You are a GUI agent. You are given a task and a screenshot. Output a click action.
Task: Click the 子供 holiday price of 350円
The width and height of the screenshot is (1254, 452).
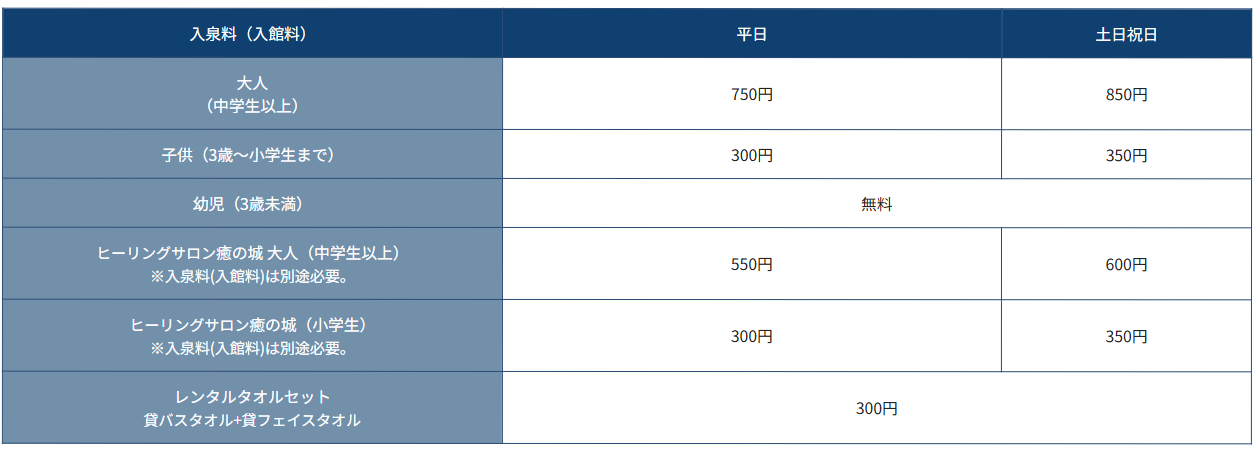tap(1126, 156)
